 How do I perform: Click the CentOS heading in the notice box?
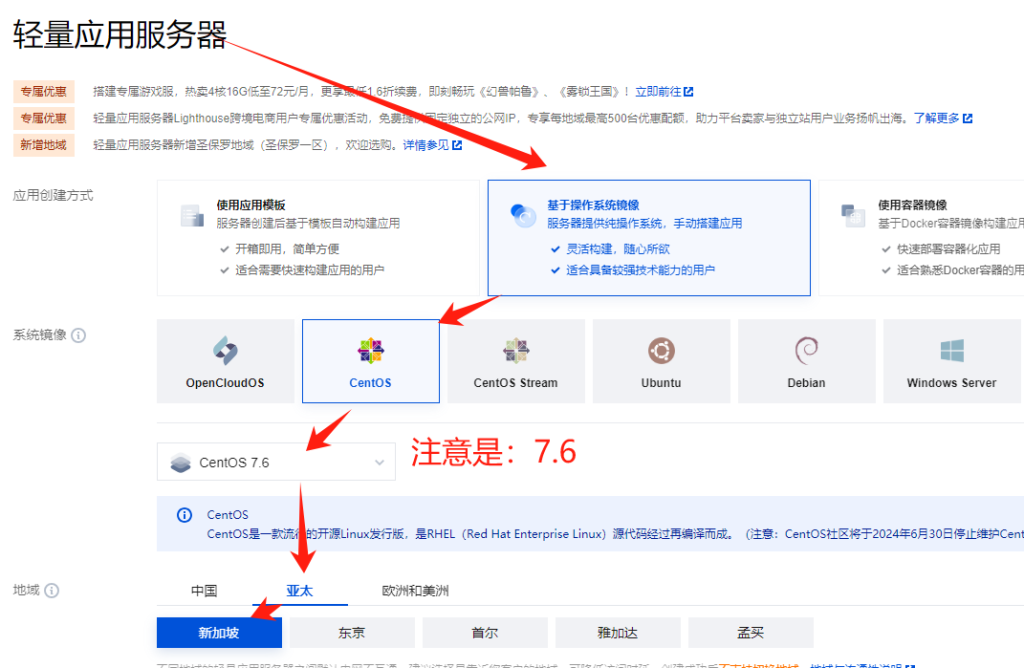click(x=227, y=515)
